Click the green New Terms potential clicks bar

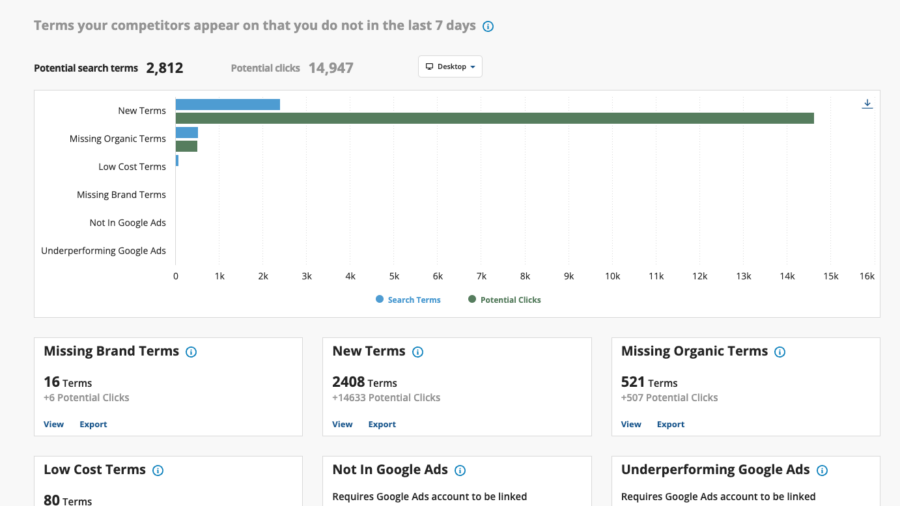pos(495,118)
